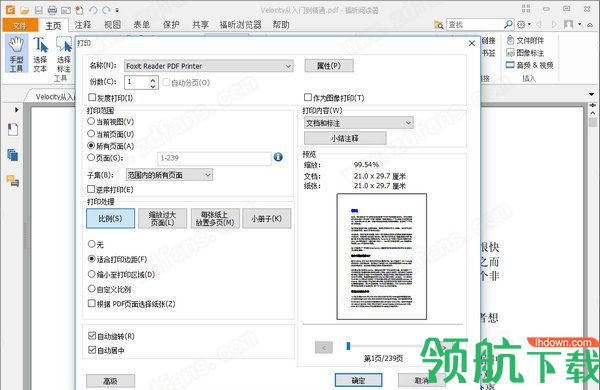Click the search magnifier icon in find box
The image size is (600, 390).
[x=508, y=24]
